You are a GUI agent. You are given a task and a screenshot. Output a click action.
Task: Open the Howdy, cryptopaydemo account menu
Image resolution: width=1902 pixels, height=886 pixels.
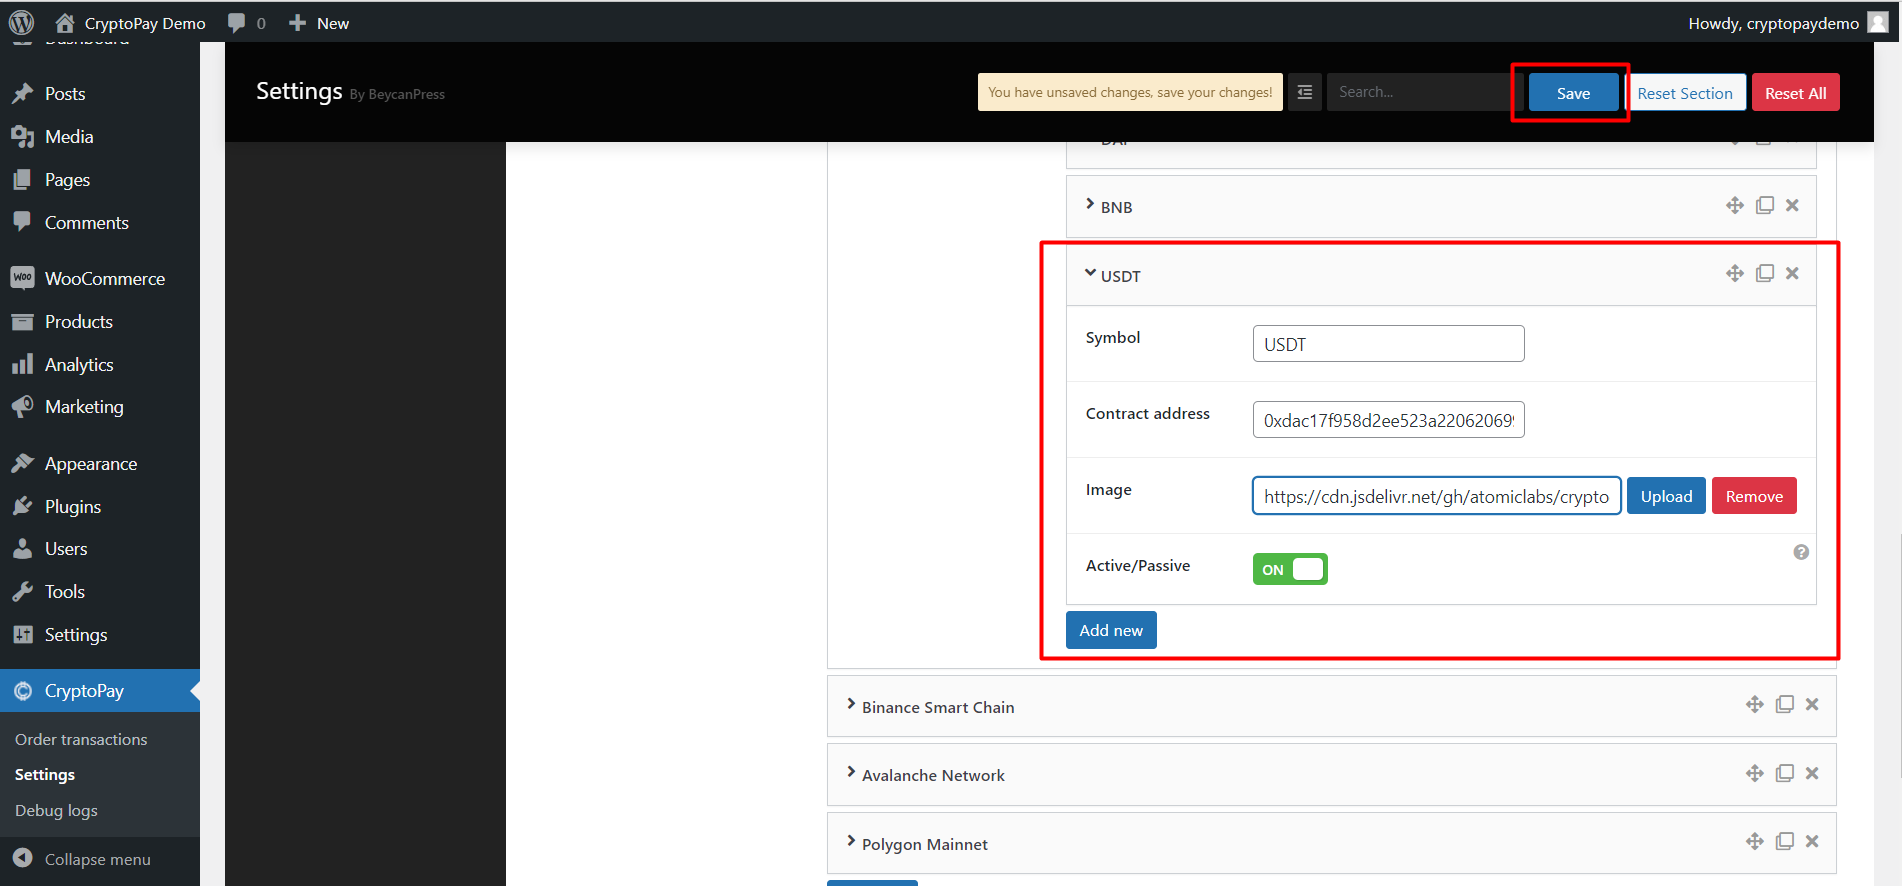coord(1787,23)
